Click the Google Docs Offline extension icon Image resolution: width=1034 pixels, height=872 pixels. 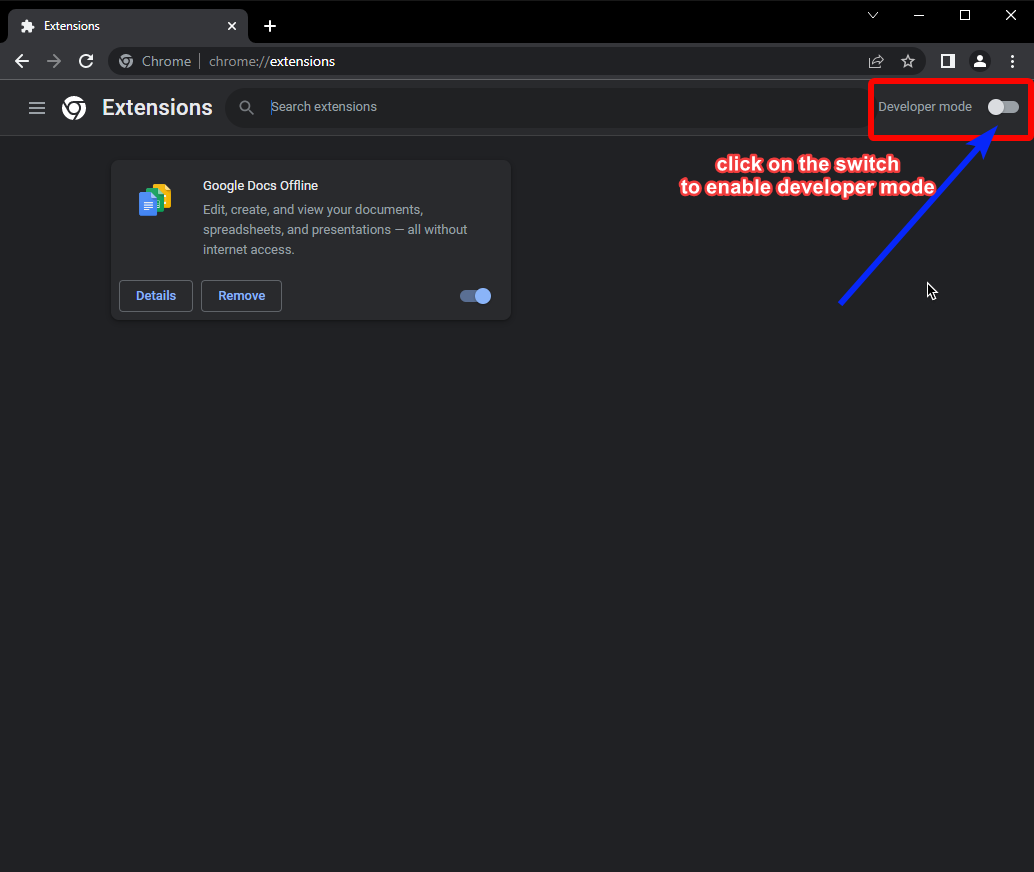[x=155, y=200]
